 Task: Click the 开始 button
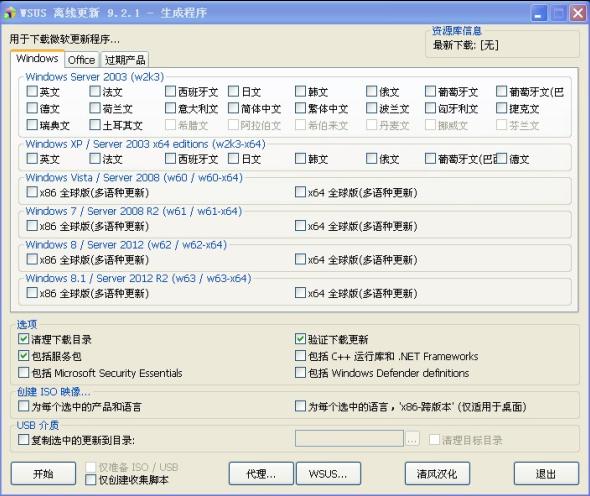click(43, 474)
